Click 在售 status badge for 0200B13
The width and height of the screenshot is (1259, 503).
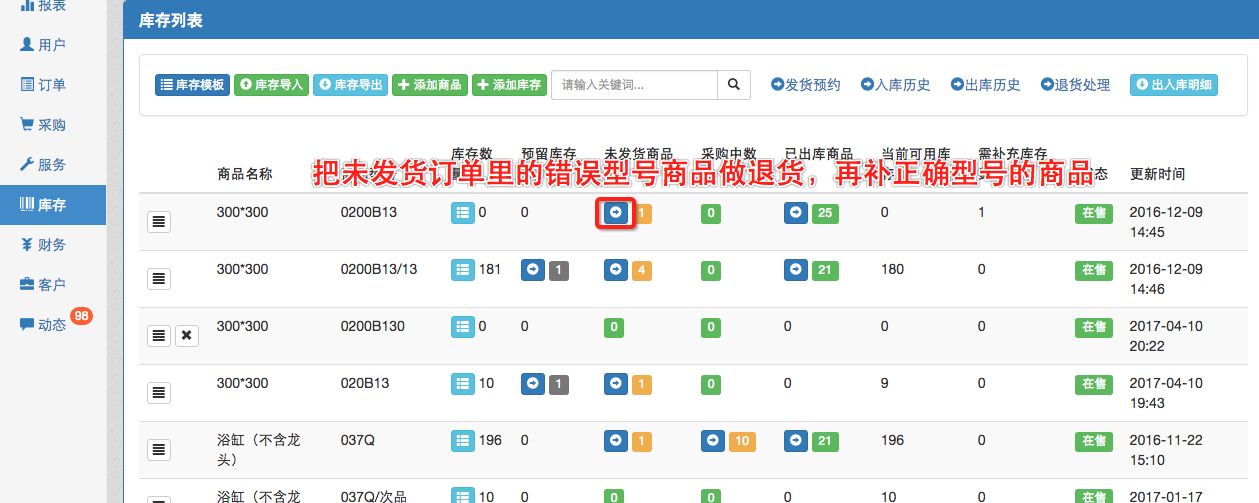click(1093, 214)
